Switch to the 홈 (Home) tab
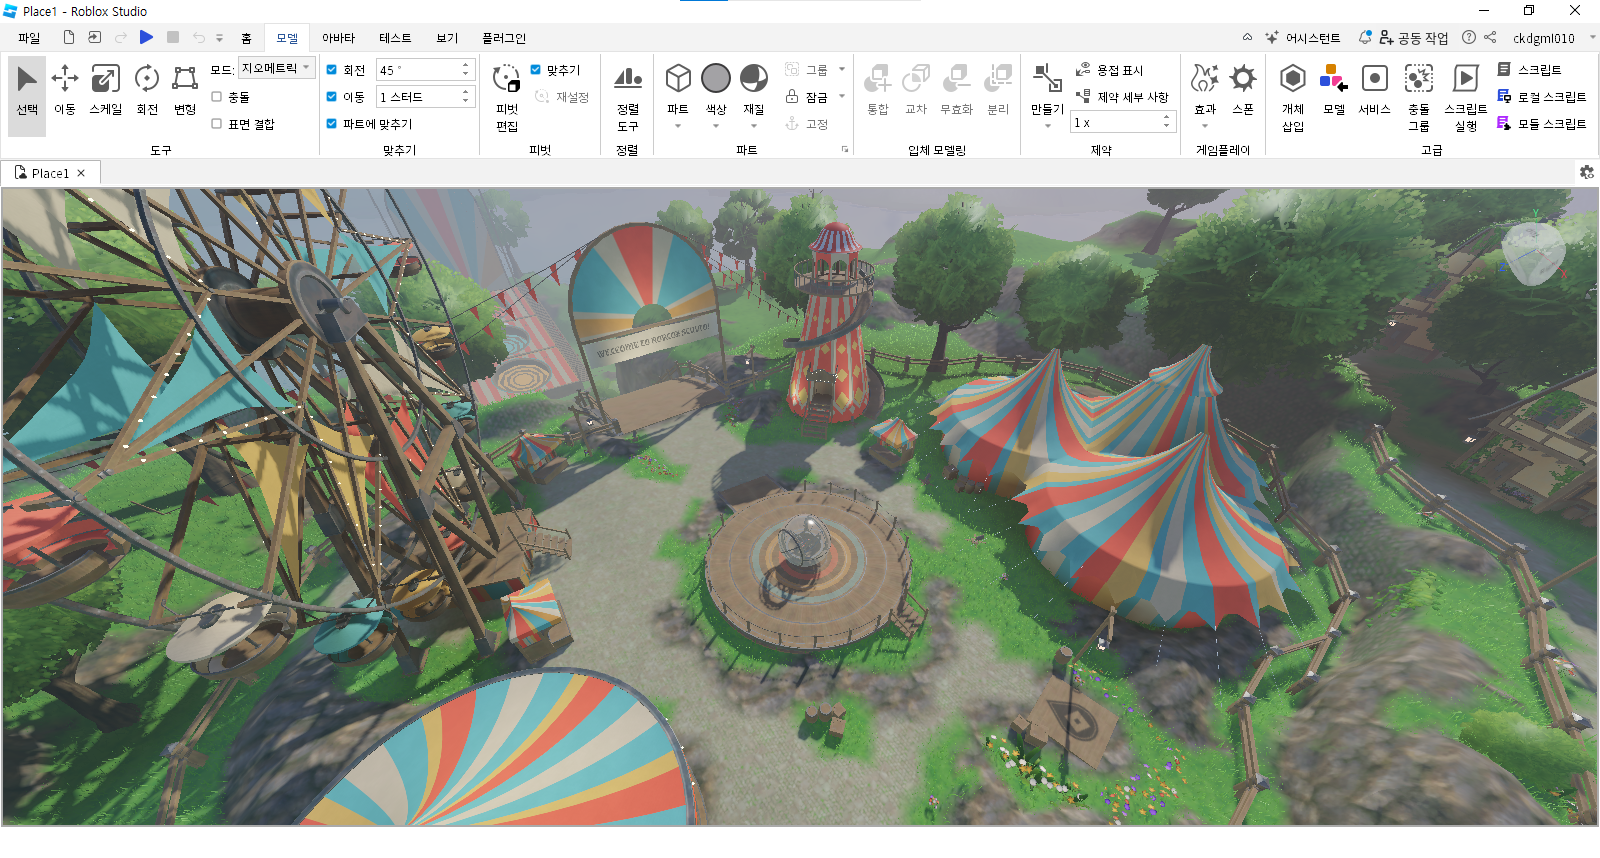1600x858 pixels. (246, 38)
